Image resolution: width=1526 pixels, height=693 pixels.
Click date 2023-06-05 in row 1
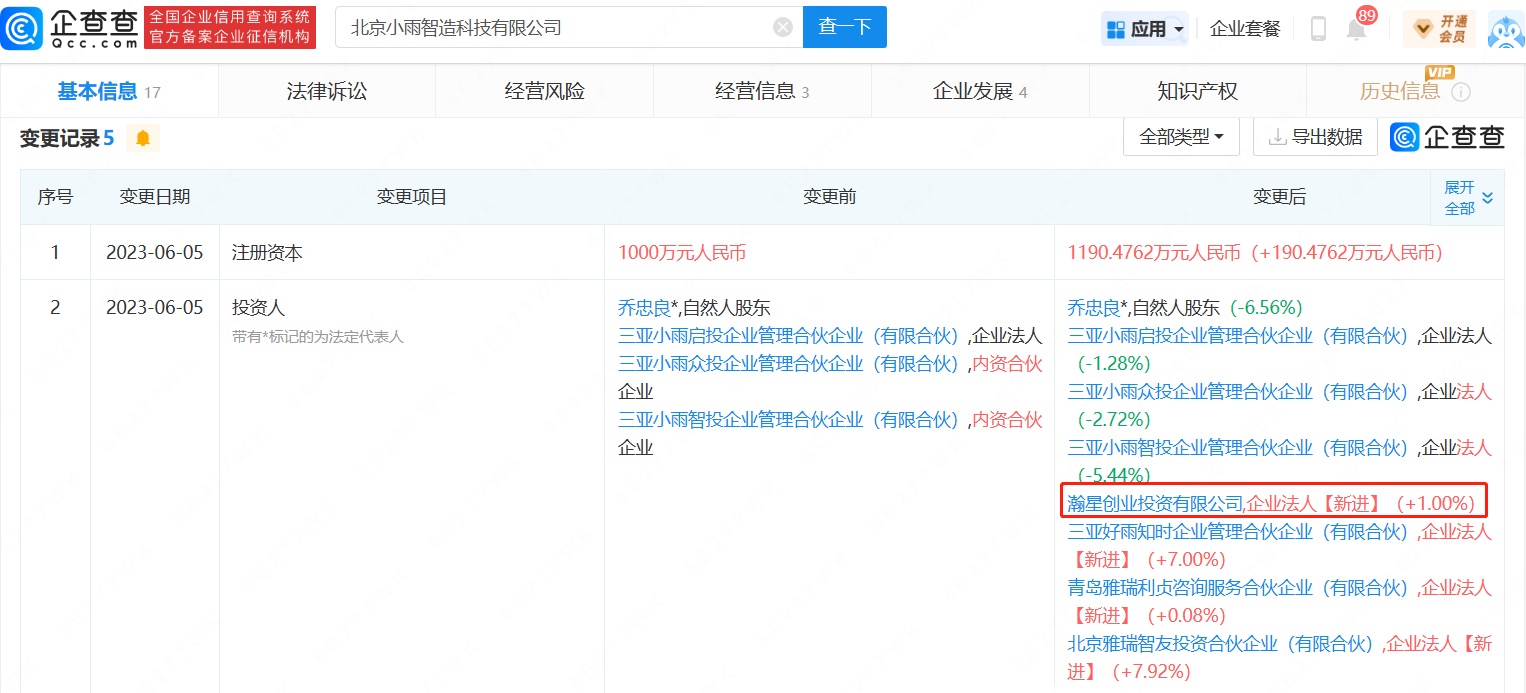[155, 253]
